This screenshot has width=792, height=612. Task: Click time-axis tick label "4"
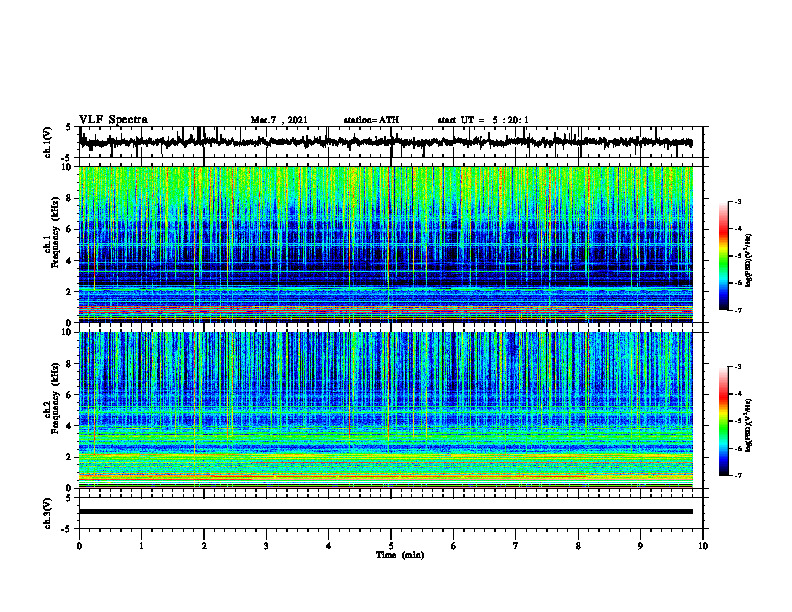click(329, 546)
